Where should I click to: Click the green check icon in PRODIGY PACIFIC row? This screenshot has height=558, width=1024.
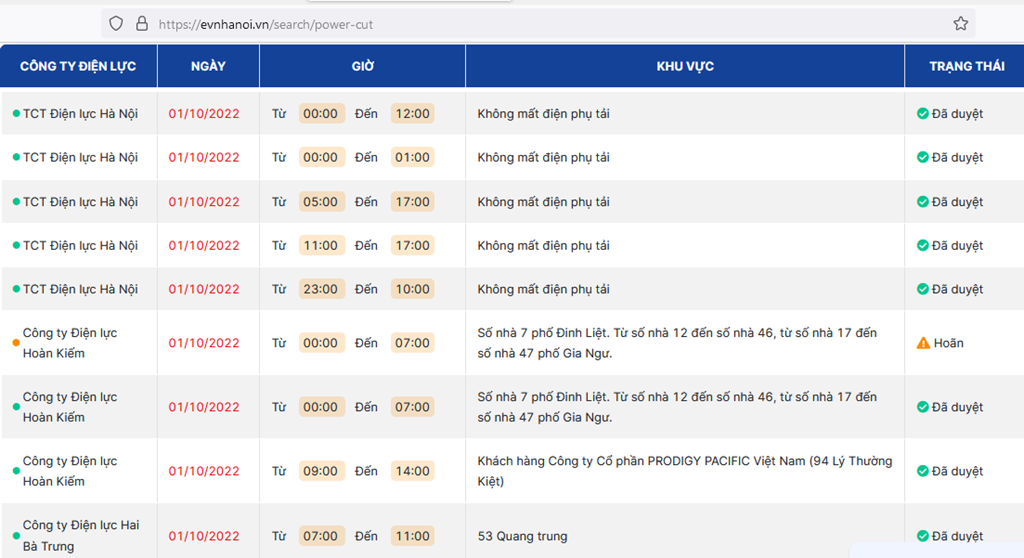(x=922, y=471)
